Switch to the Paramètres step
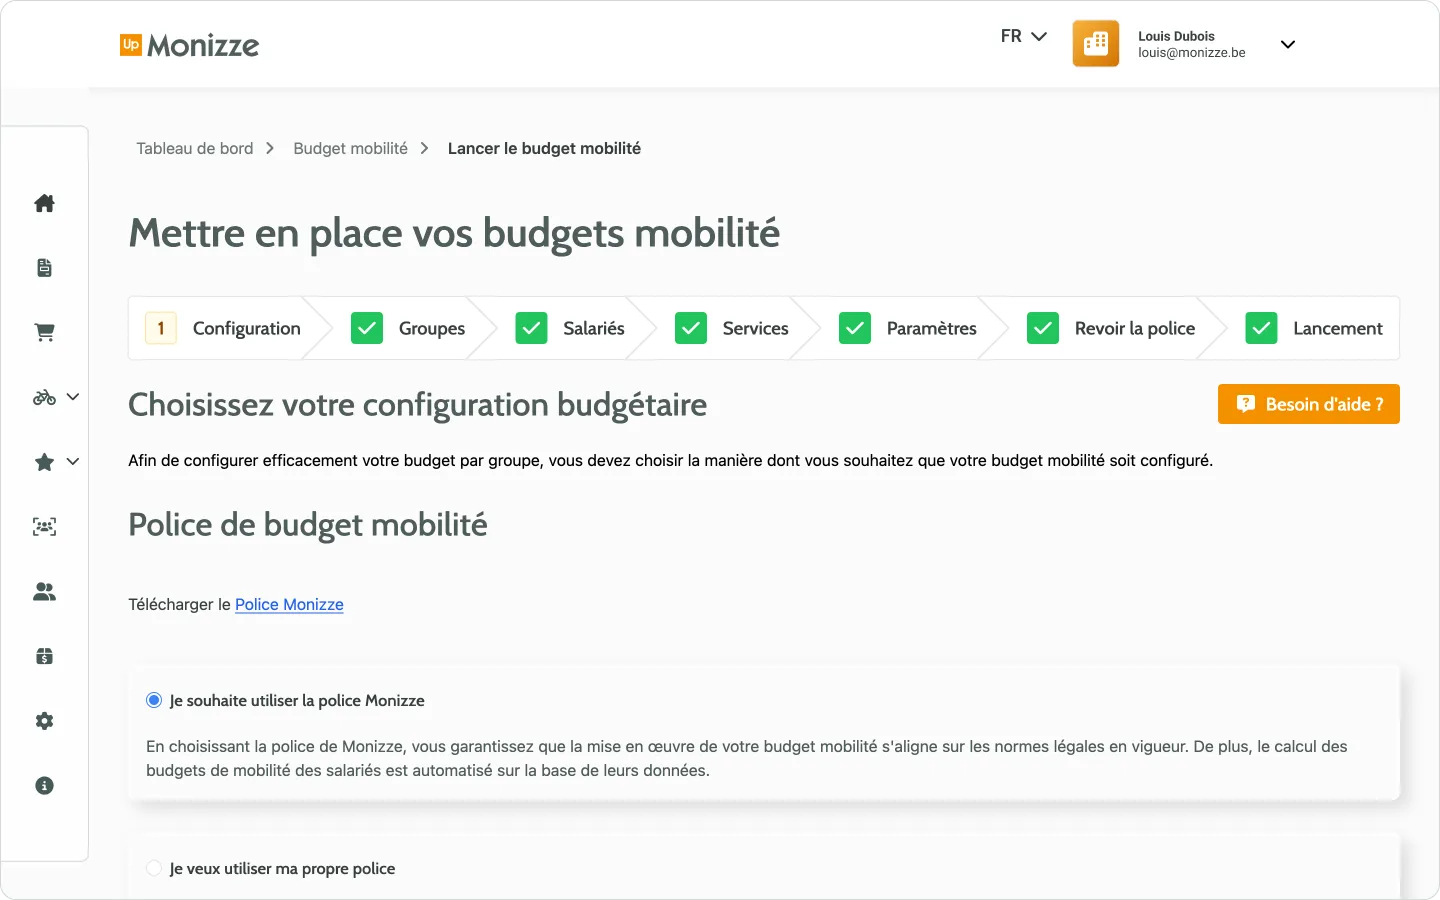 pos(931,328)
